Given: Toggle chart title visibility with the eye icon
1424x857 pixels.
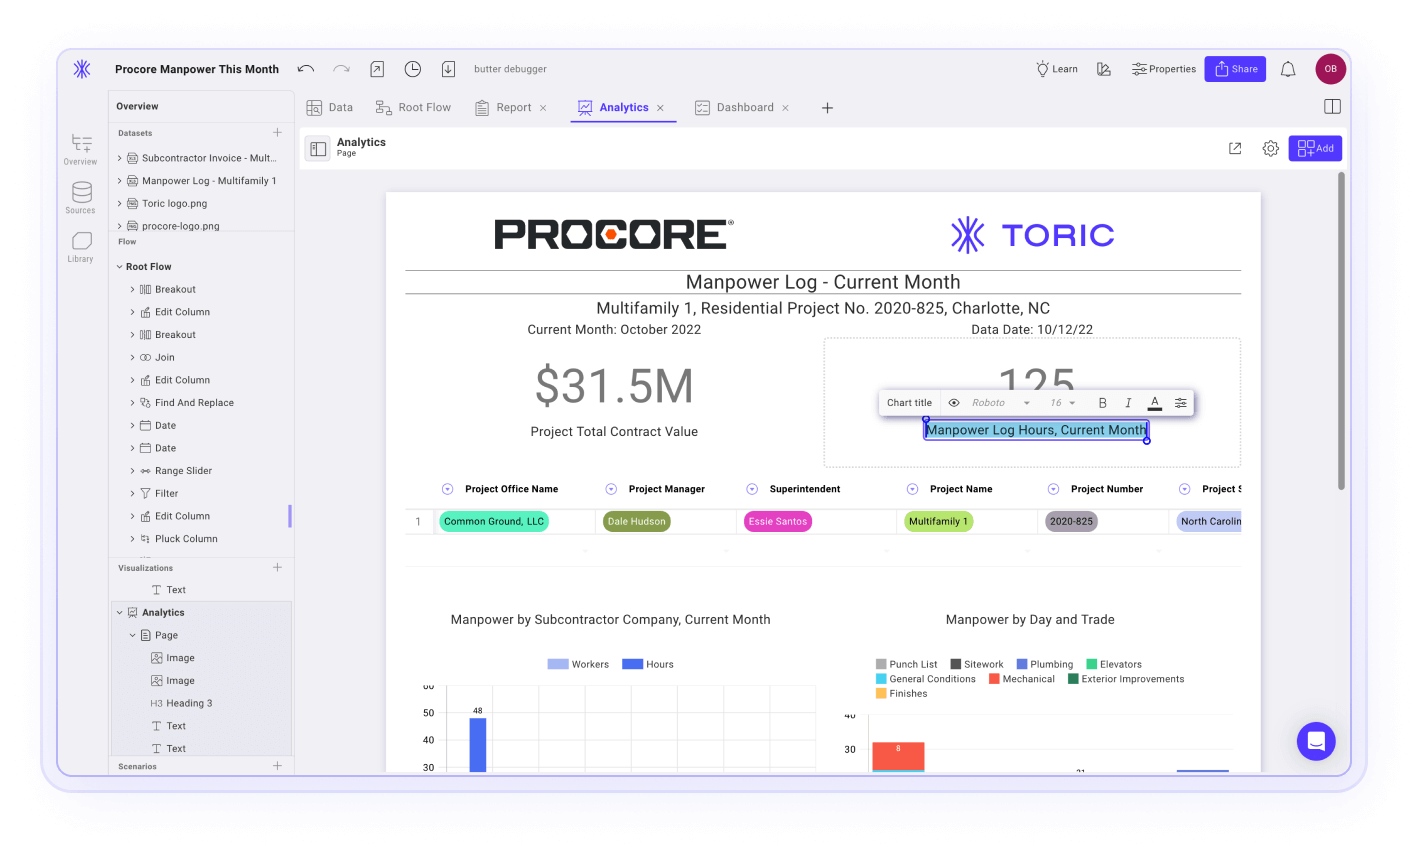Looking at the screenshot, I should [x=953, y=402].
